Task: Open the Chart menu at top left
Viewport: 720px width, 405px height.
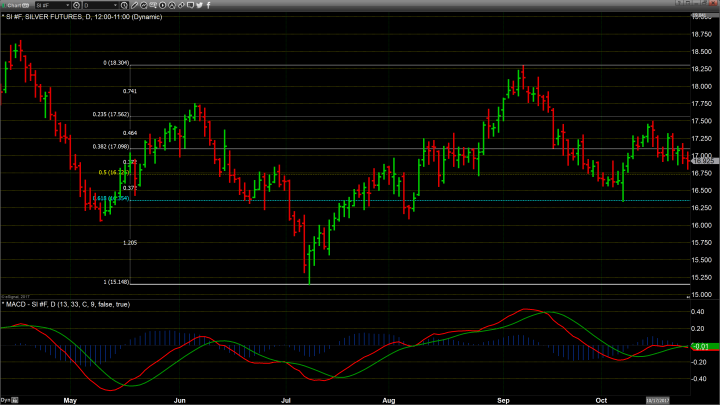Action: pyautogui.click(x=17, y=6)
